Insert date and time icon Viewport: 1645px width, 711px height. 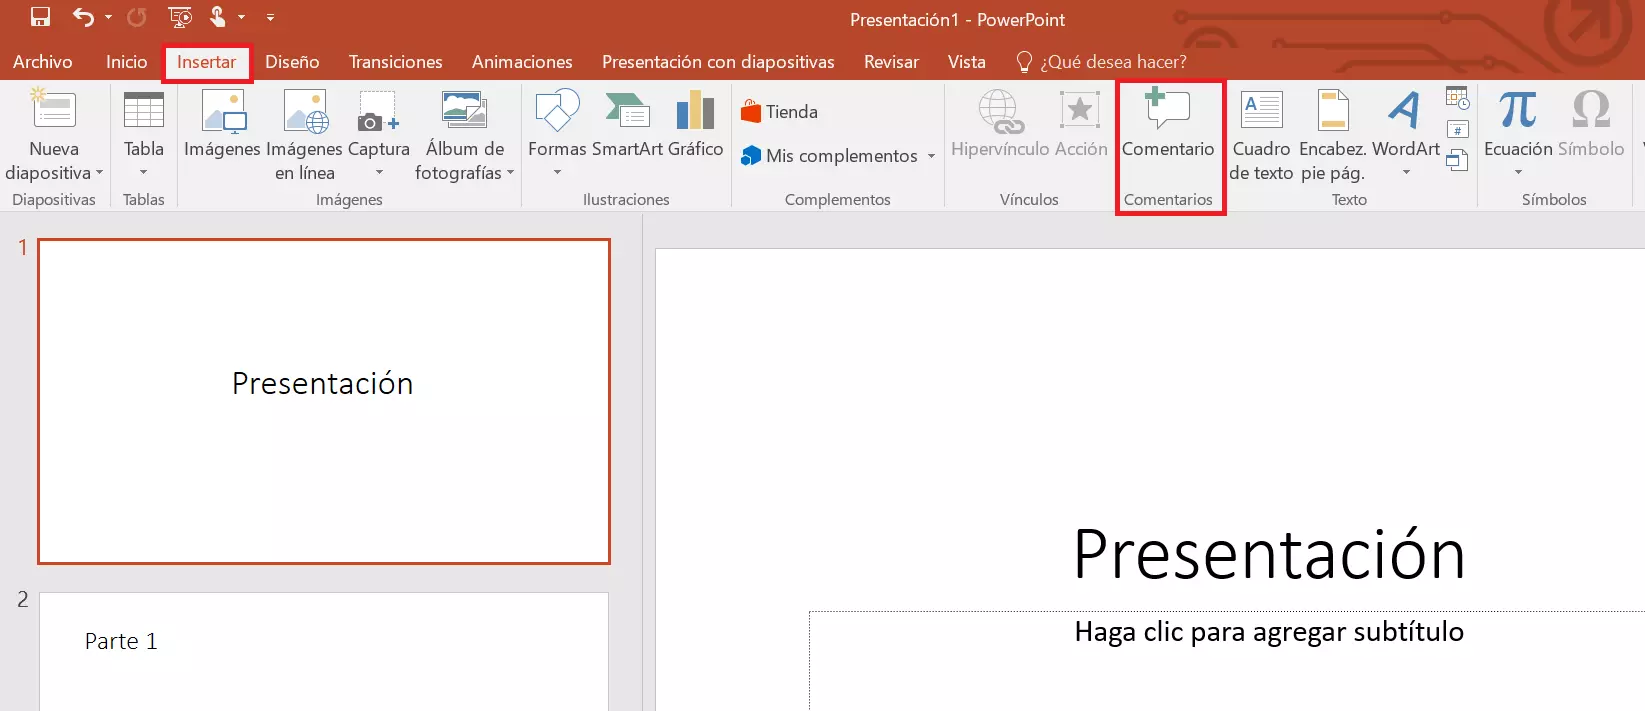pyautogui.click(x=1458, y=98)
